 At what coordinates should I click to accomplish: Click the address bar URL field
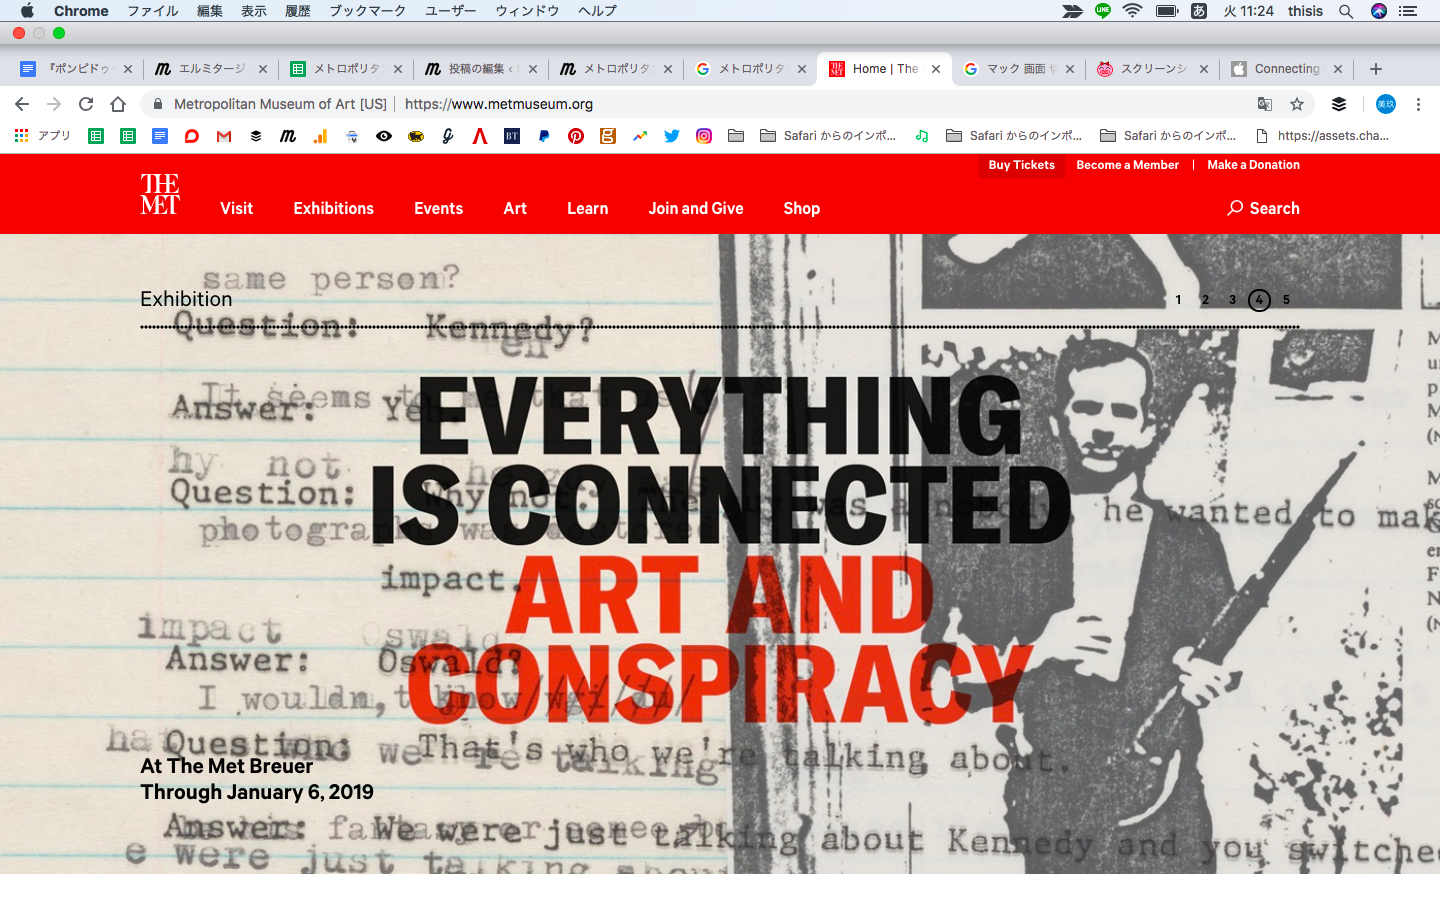coord(700,104)
